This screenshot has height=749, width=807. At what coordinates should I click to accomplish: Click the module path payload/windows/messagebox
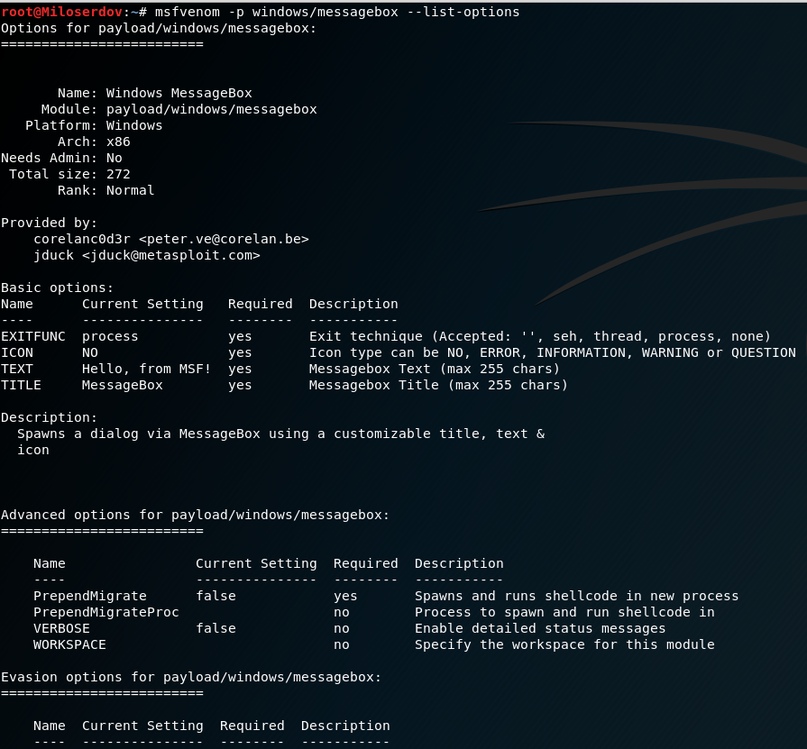[211, 109]
